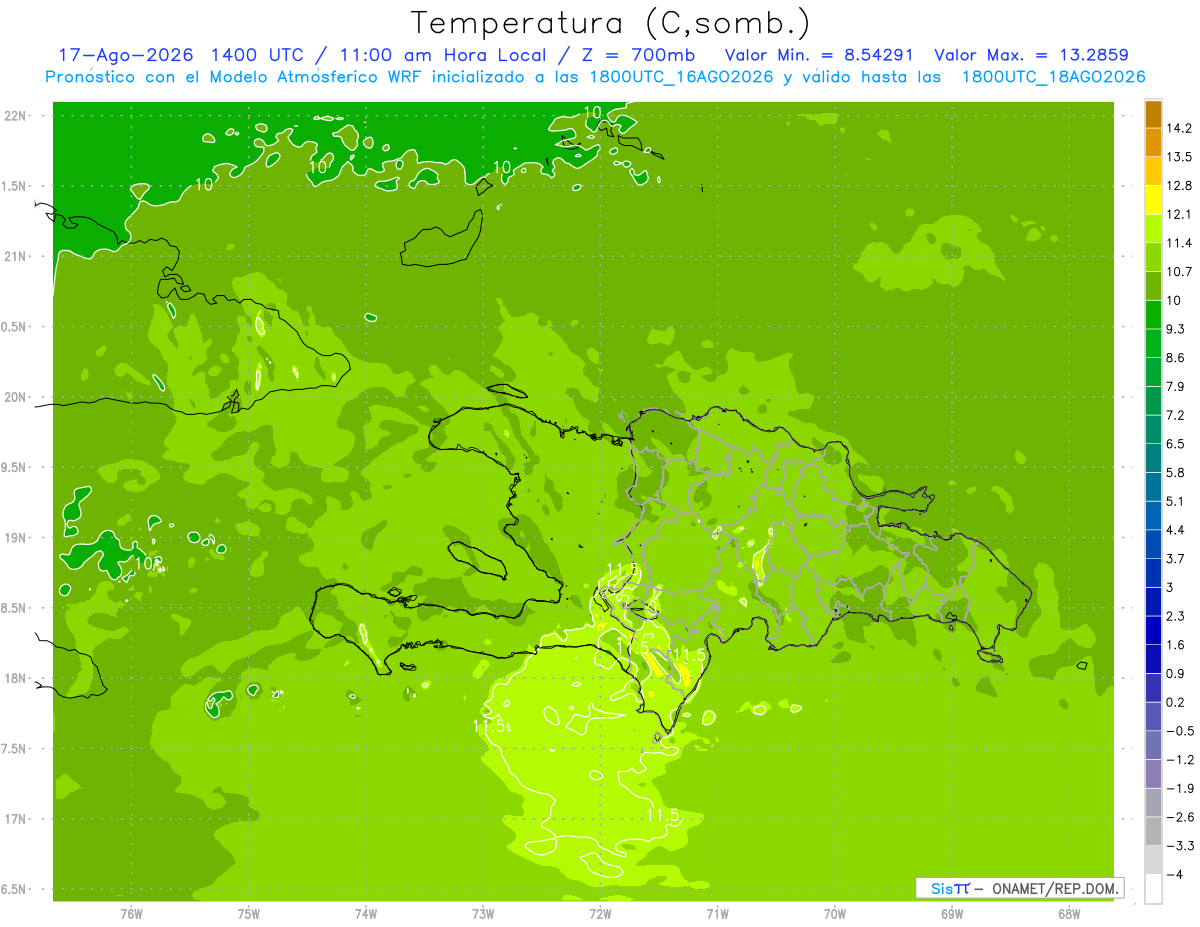Click the 18N latitude axis label
The height and width of the screenshot is (927, 1200).
tap(17, 678)
